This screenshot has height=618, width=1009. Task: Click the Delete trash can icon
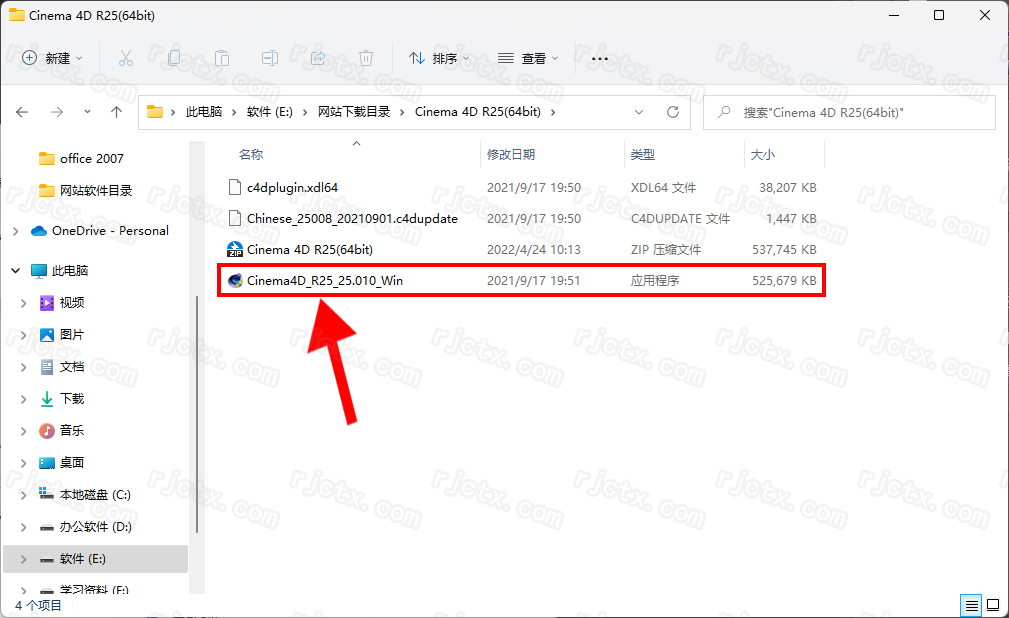[x=366, y=58]
